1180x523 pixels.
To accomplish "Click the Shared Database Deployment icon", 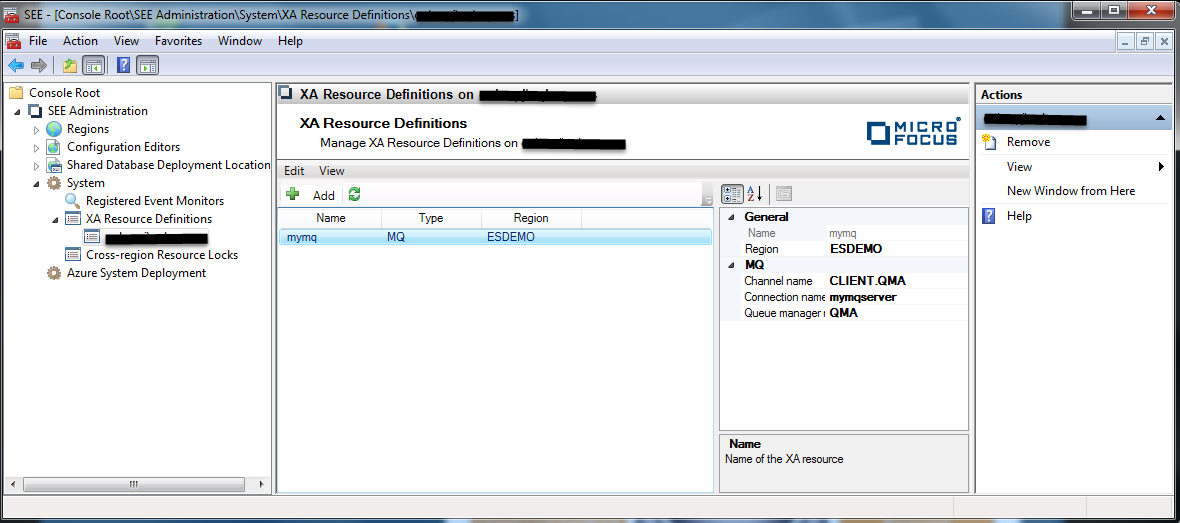I will pyautogui.click(x=56, y=165).
